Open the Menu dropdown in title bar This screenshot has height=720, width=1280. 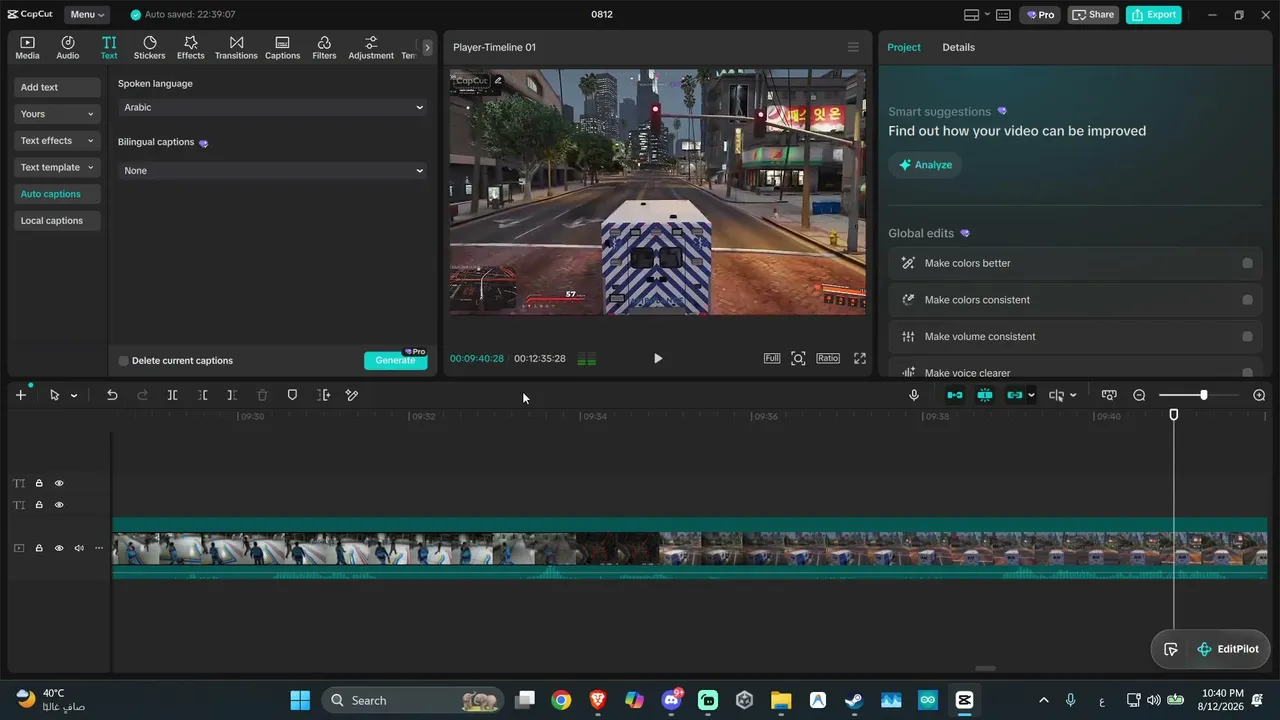[88, 15]
